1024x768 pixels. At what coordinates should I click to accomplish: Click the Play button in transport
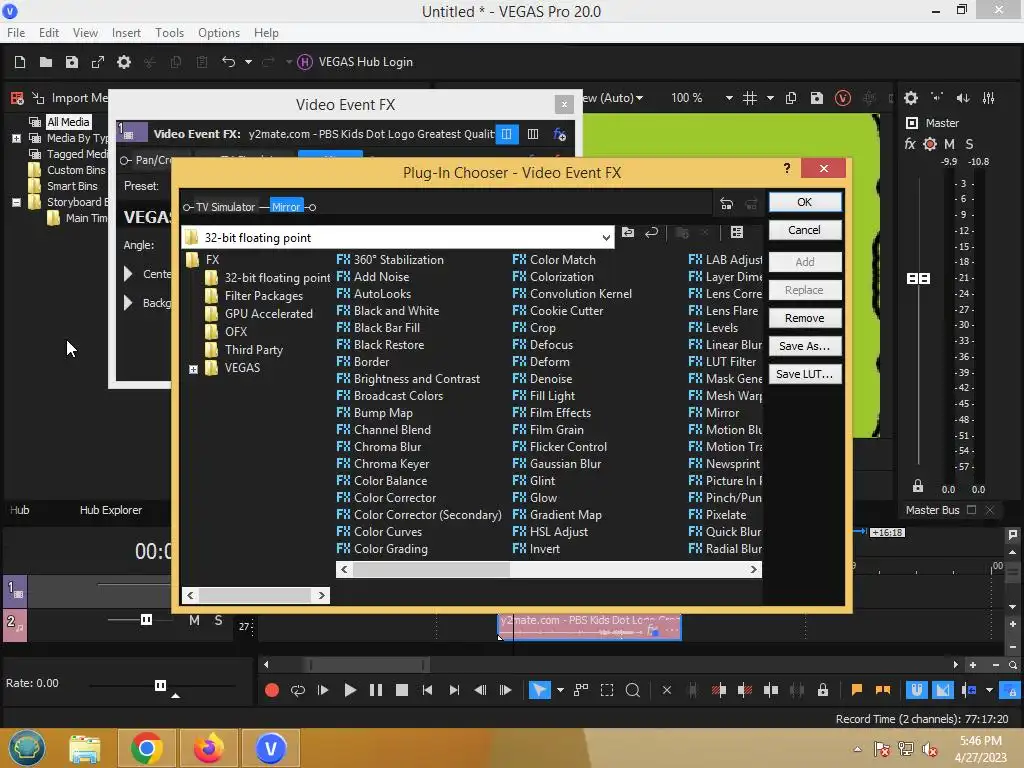tap(349, 690)
